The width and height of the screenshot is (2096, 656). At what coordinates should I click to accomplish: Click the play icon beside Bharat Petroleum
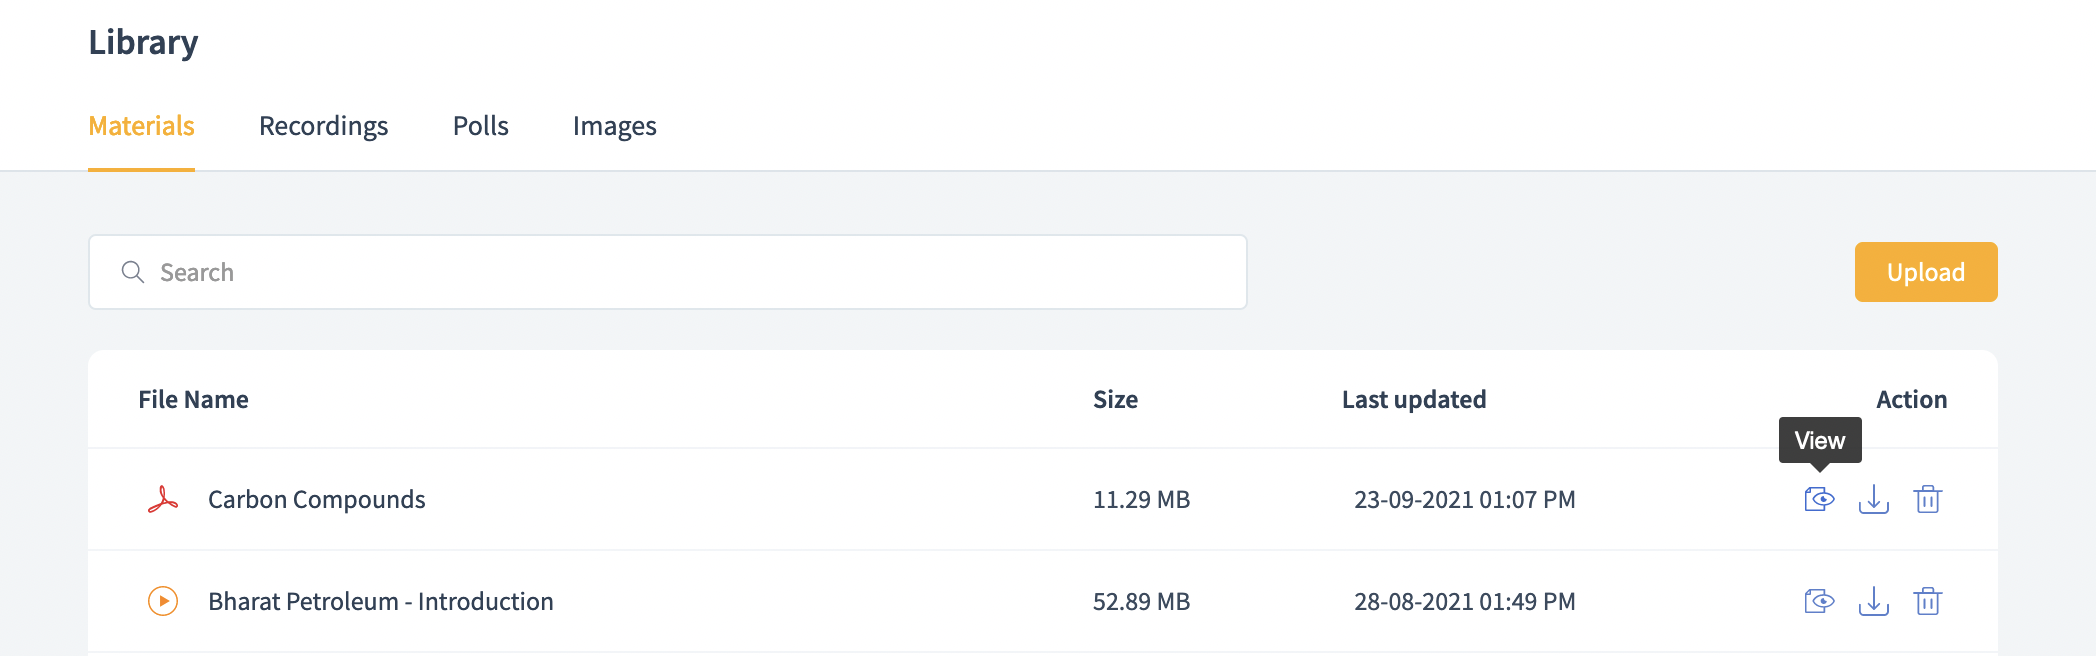(x=163, y=601)
